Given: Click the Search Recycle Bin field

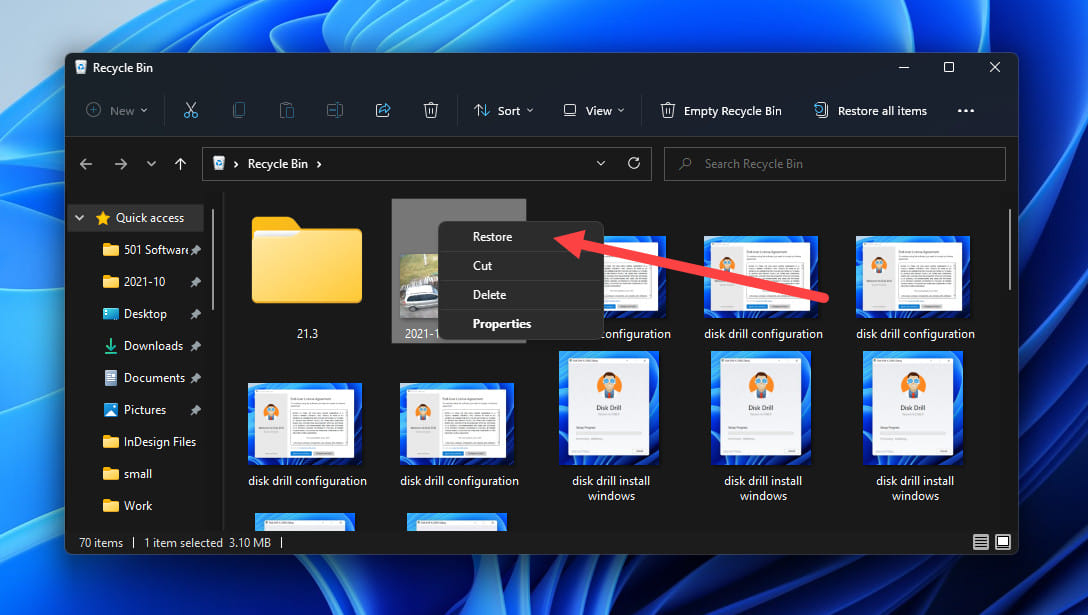Looking at the screenshot, I should 835,164.
